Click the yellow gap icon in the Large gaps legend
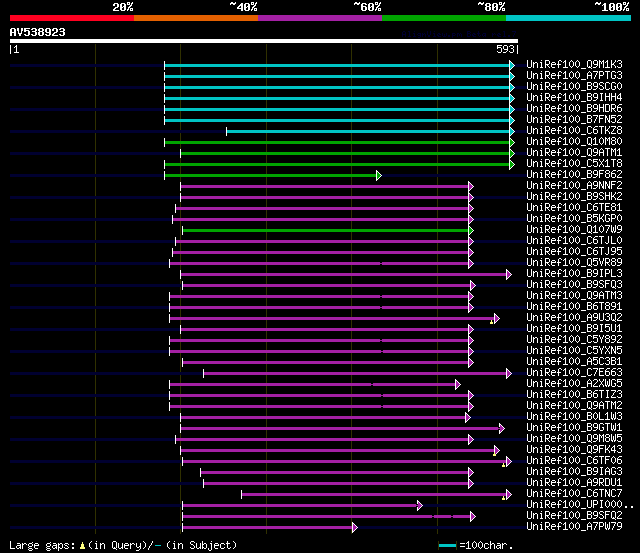 pos(82,546)
